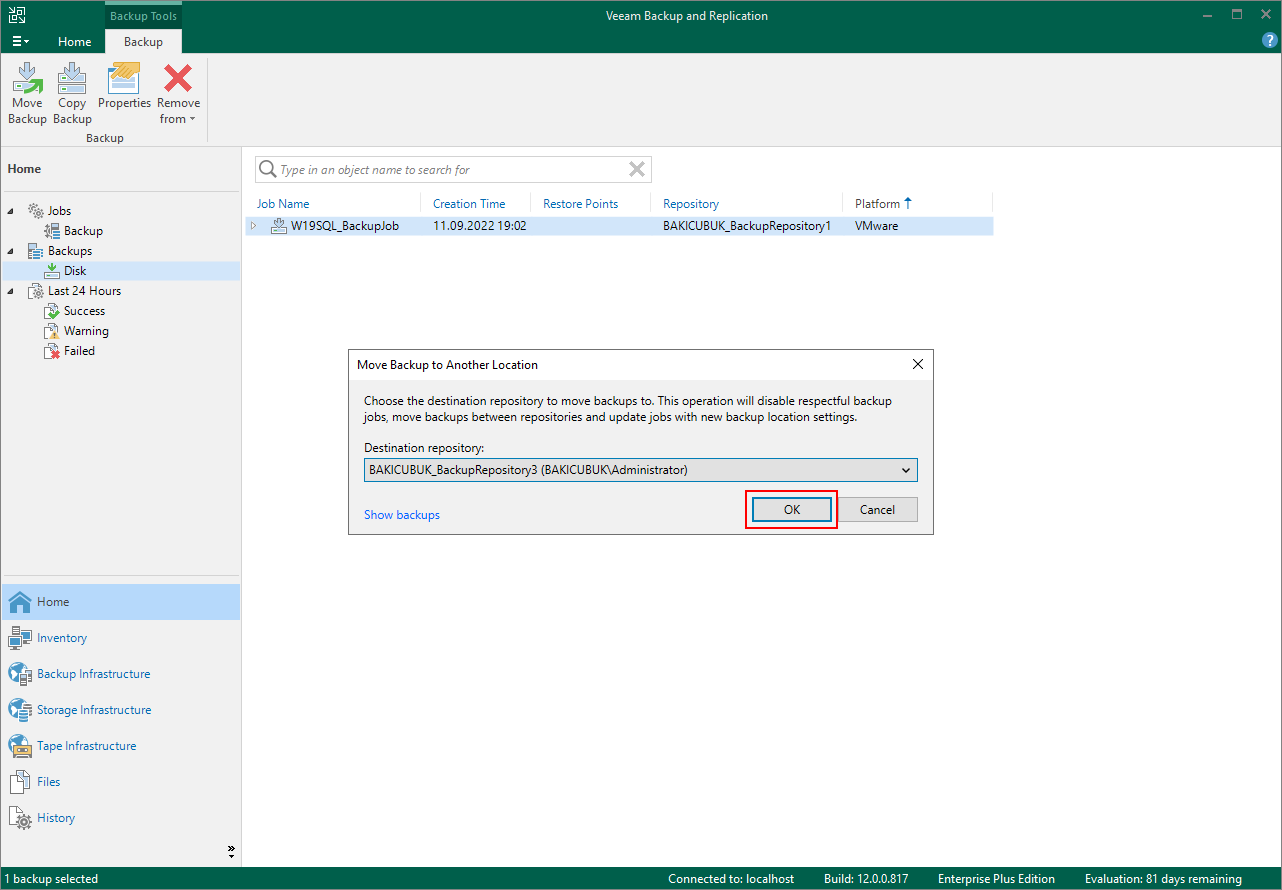Click the Connected to: localhost status
The height and width of the screenshot is (890, 1282).
click(x=731, y=879)
